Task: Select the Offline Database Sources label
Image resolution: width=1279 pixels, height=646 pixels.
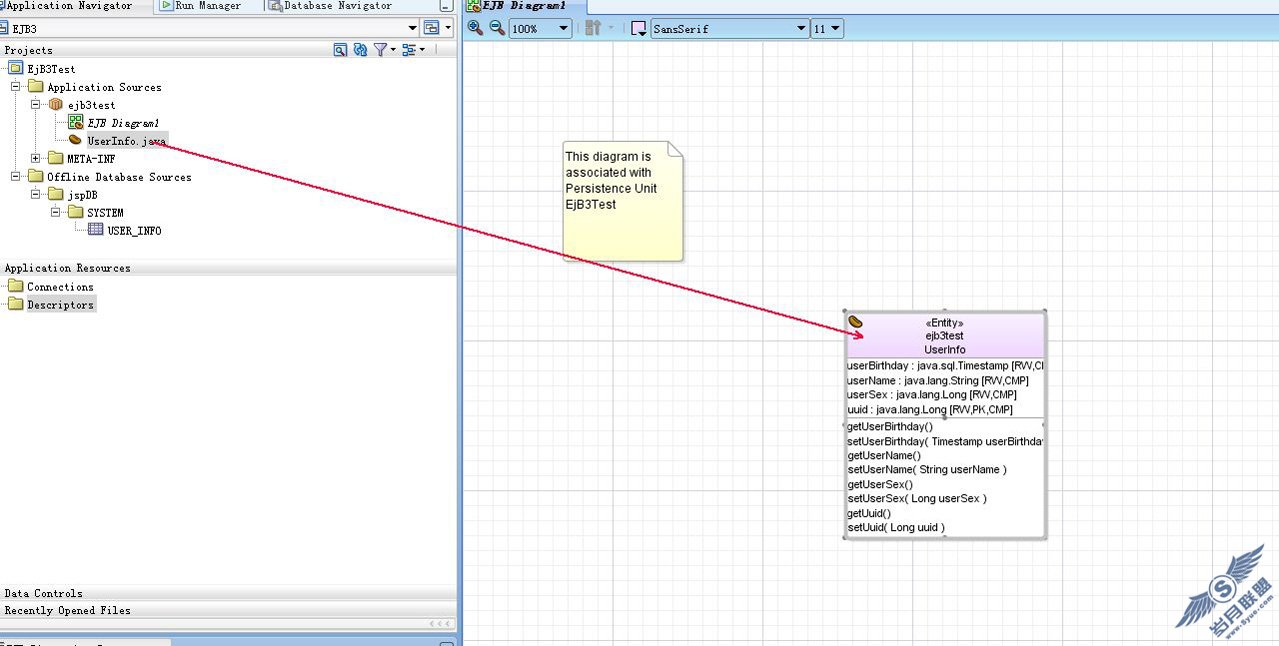Action: tap(119, 177)
